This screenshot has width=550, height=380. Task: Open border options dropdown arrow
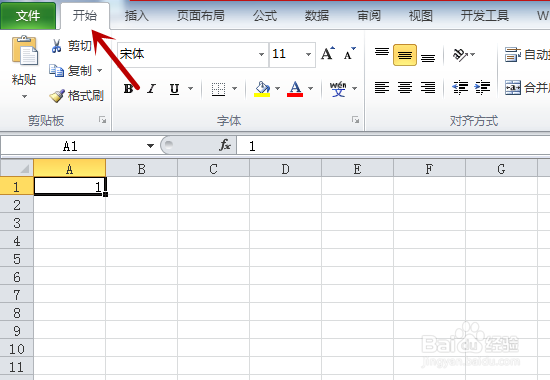[234, 88]
